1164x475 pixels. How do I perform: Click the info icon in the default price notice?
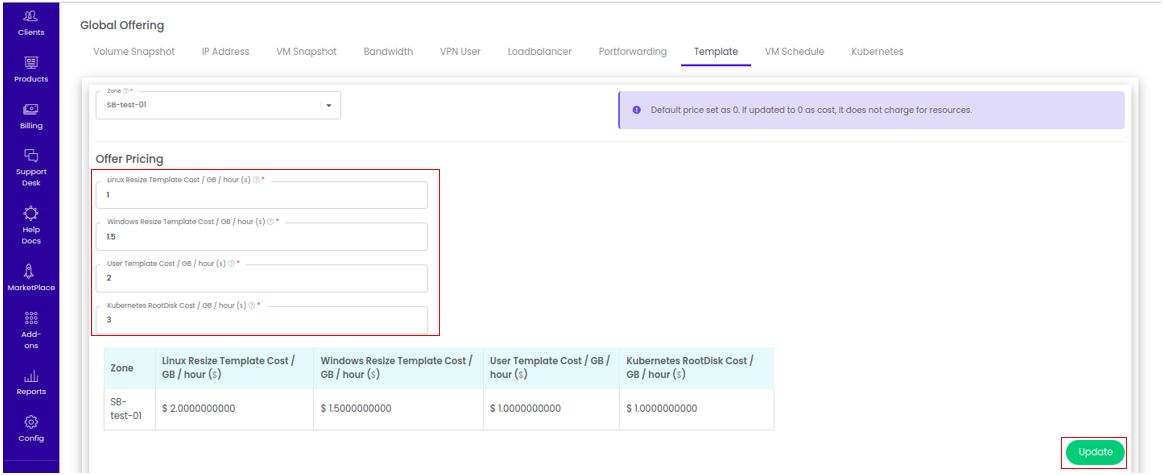pos(637,110)
